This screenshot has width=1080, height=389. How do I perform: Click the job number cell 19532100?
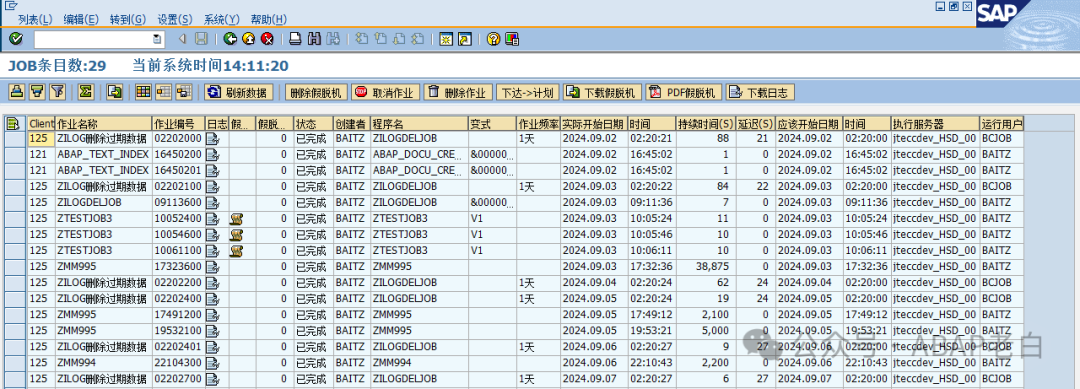[x=178, y=330]
